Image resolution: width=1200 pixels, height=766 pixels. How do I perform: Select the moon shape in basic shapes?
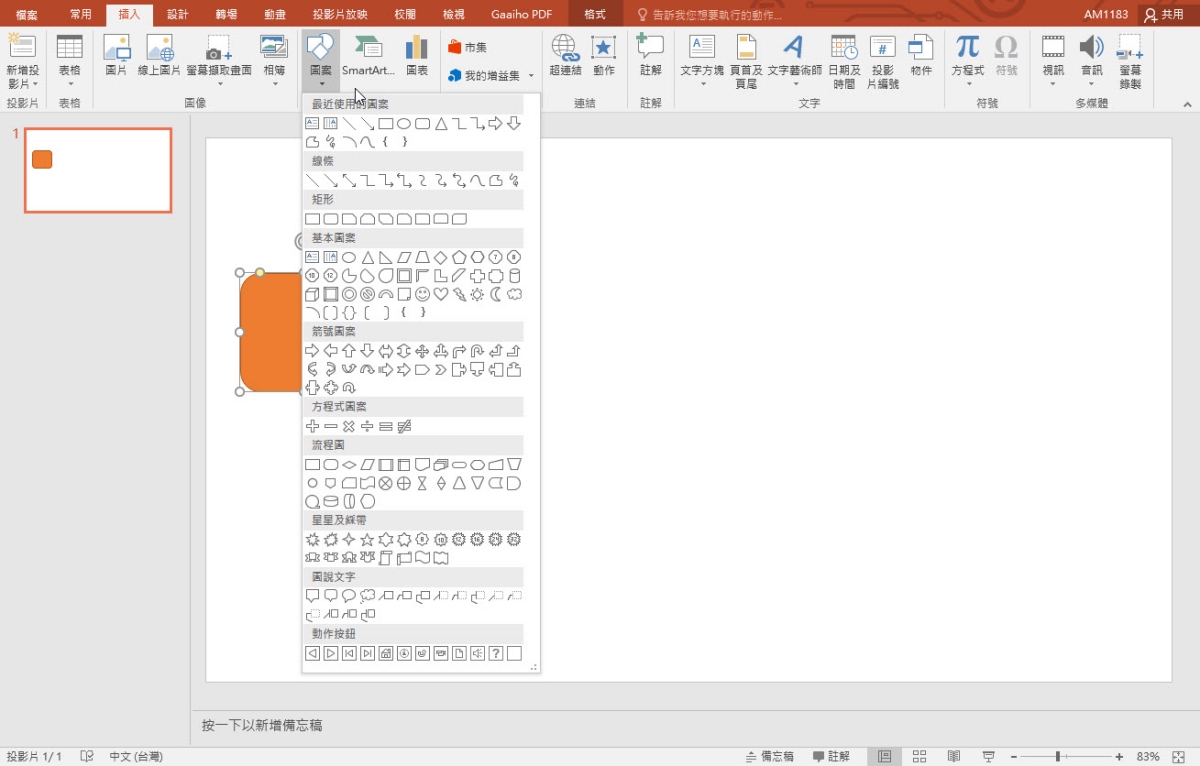[x=496, y=295]
